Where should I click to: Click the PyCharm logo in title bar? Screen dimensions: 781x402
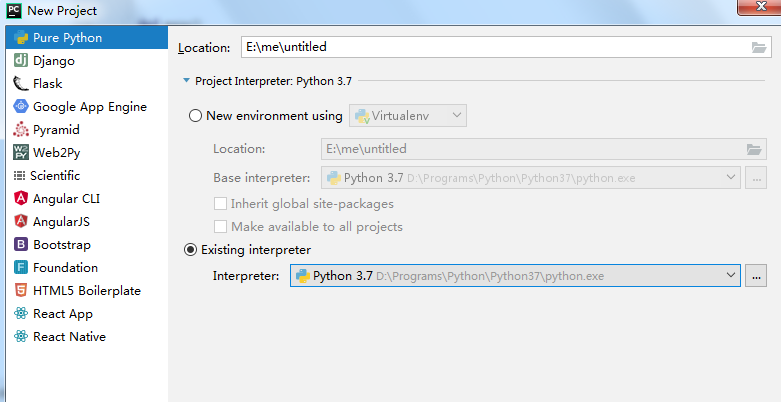tap(14, 10)
